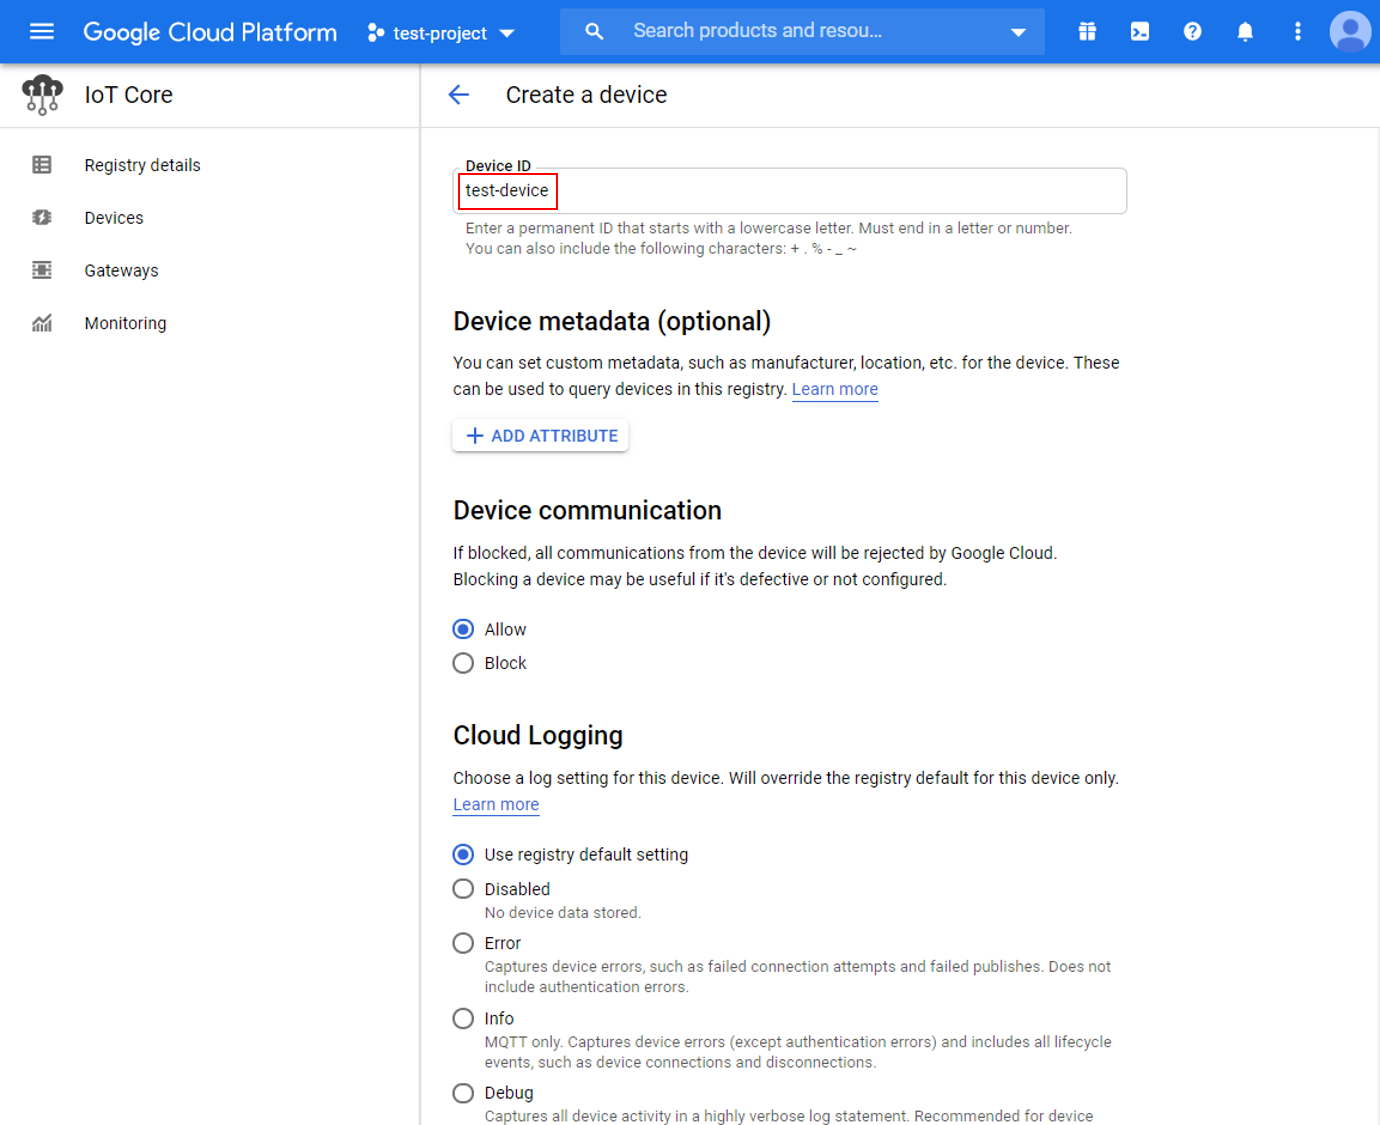Click the project selector hexagon icon
The image size is (1380, 1125).
point(376,33)
